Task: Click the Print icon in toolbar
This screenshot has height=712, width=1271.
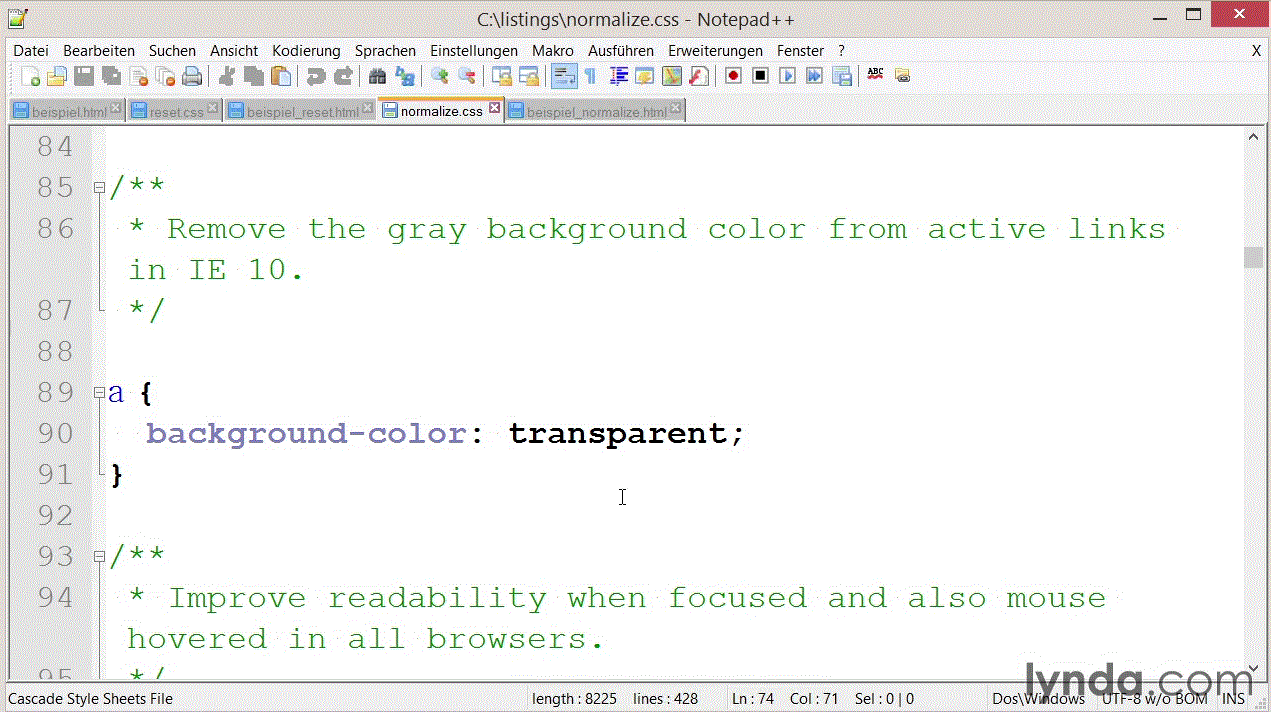Action: (192, 76)
